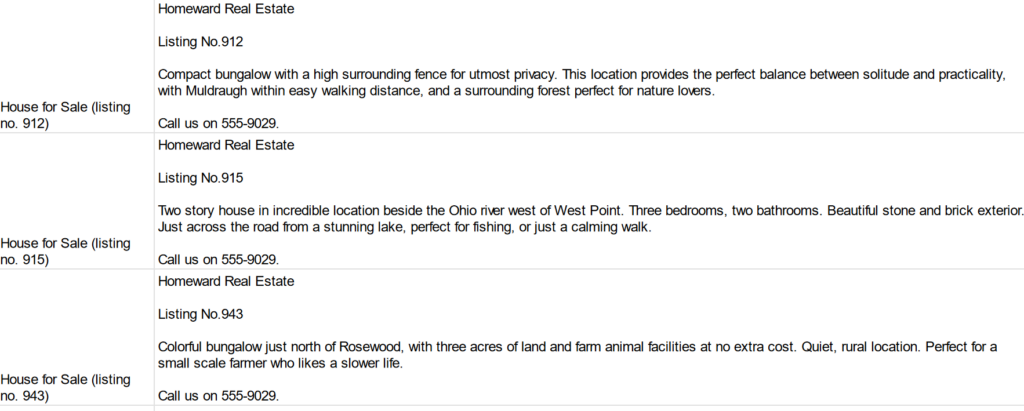1024x411 pixels.
Task: Click 'Call us on 555-9029' in listing 912
Action: coord(218,123)
